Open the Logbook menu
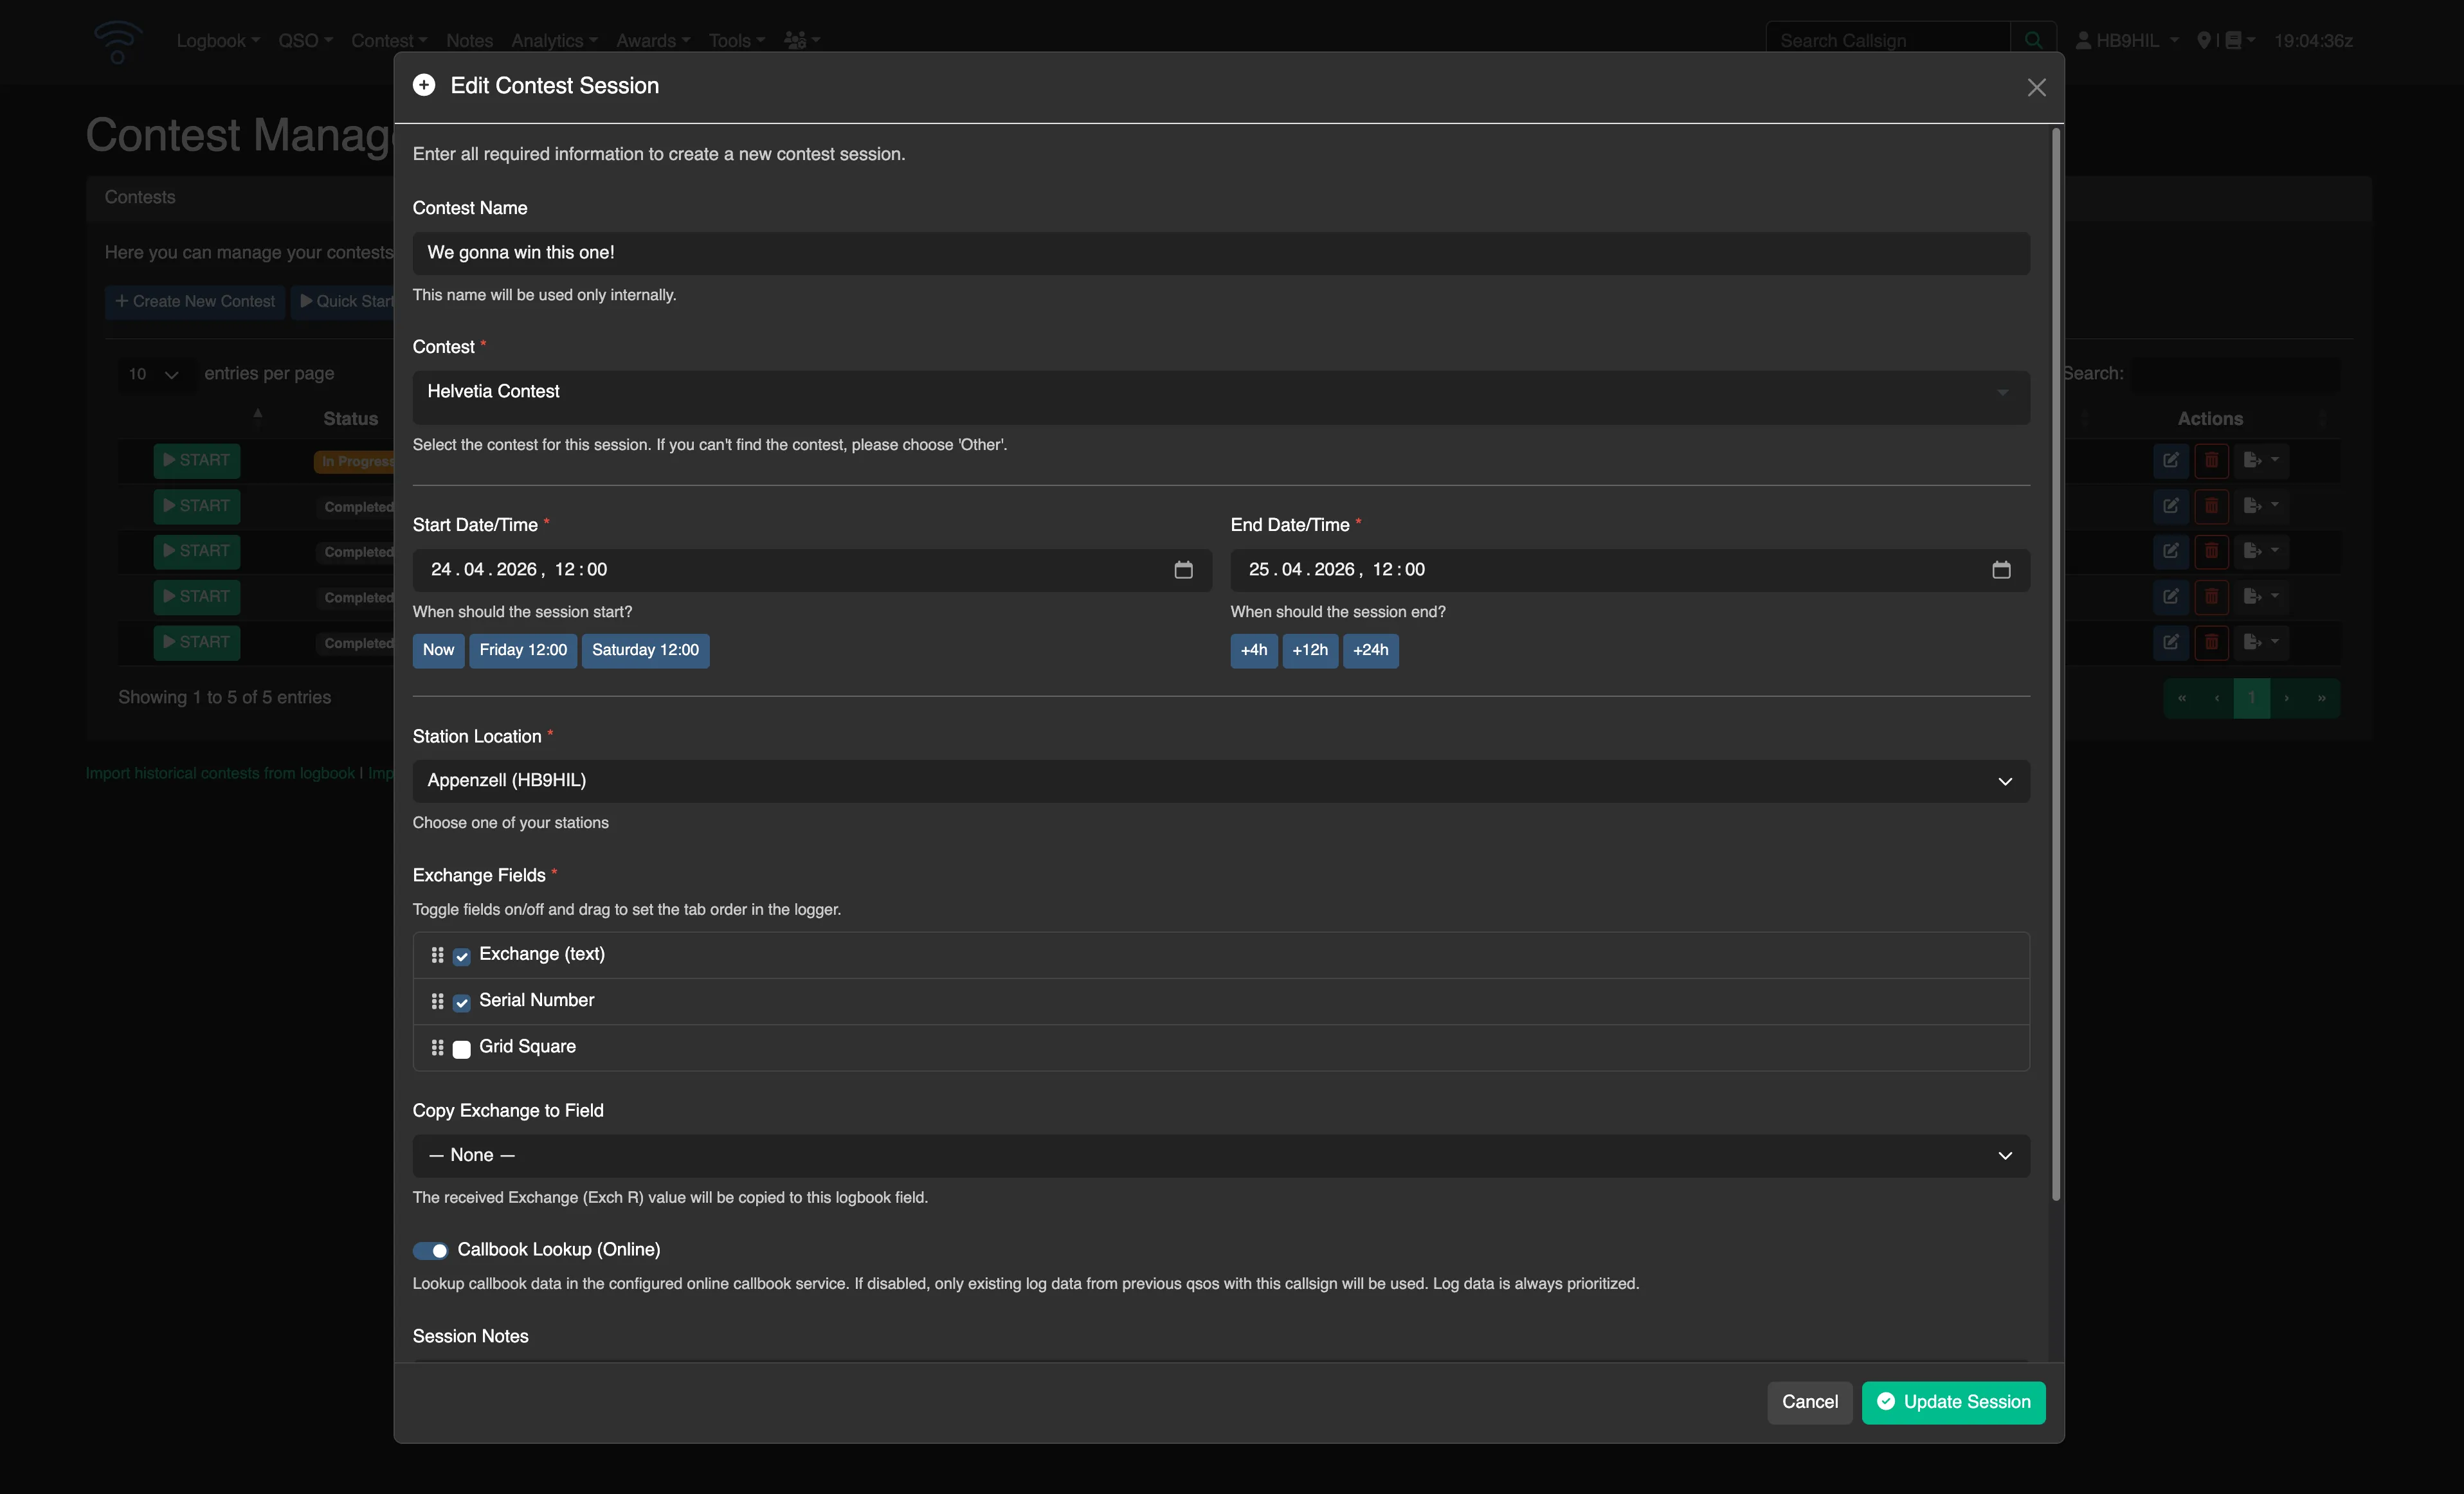The height and width of the screenshot is (1494, 2464). point(218,40)
